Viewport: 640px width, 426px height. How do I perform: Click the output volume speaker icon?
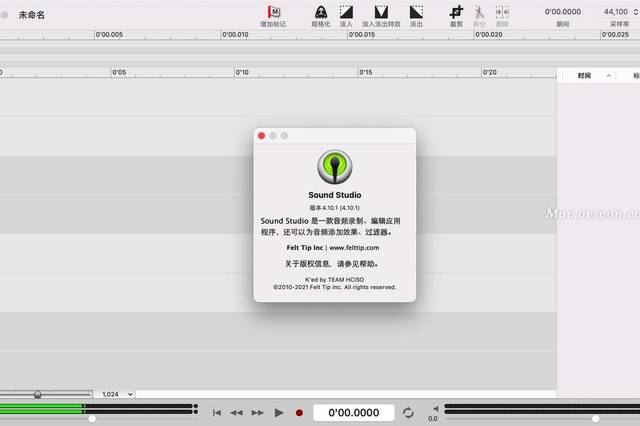tap(436, 408)
